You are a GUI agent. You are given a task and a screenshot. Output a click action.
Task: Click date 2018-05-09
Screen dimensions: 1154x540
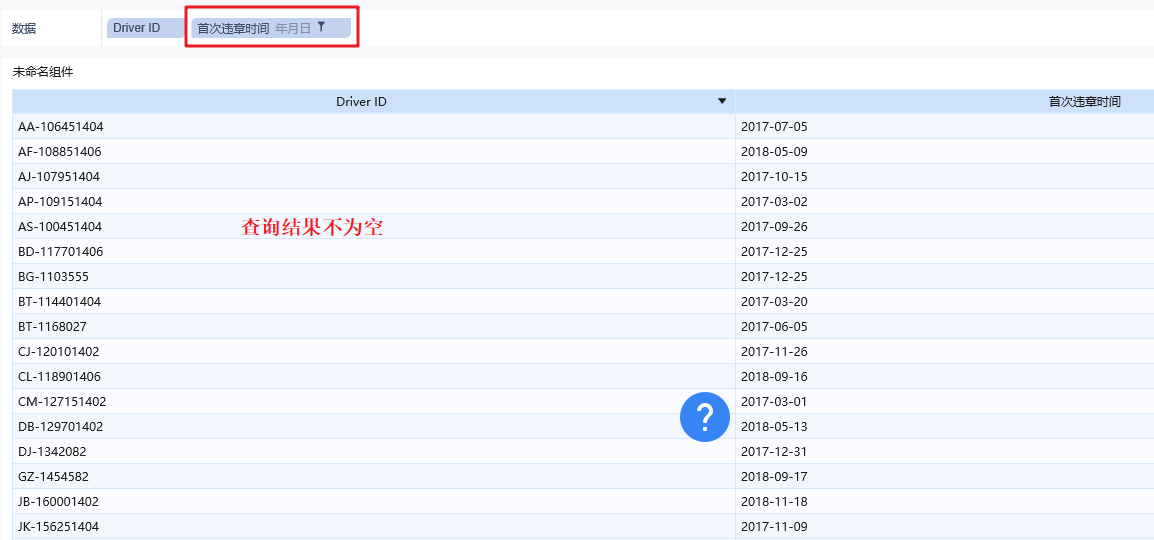tap(774, 152)
